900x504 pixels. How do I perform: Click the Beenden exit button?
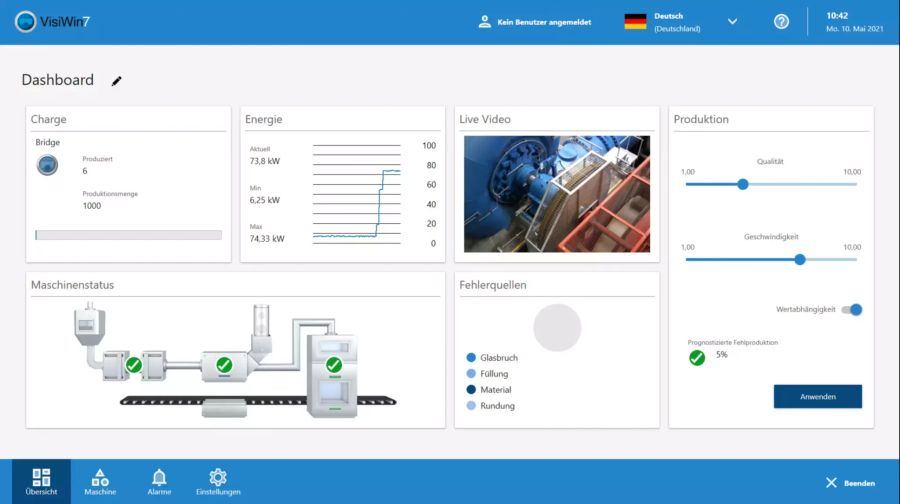click(x=850, y=483)
